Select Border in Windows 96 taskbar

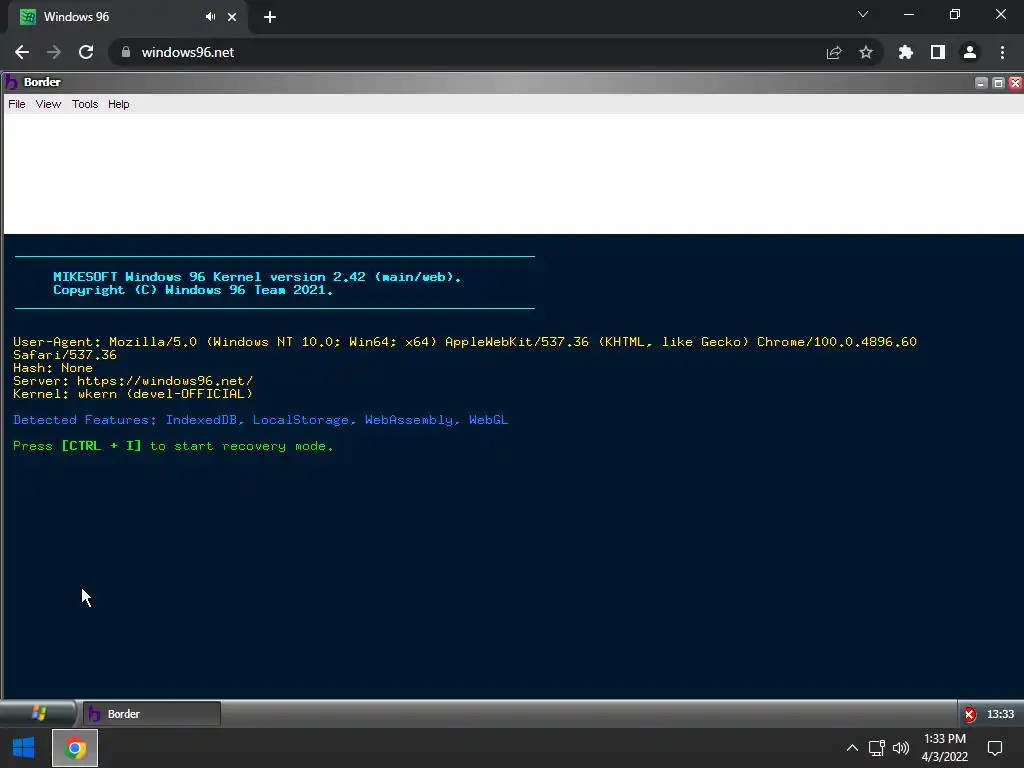coord(152,714)
